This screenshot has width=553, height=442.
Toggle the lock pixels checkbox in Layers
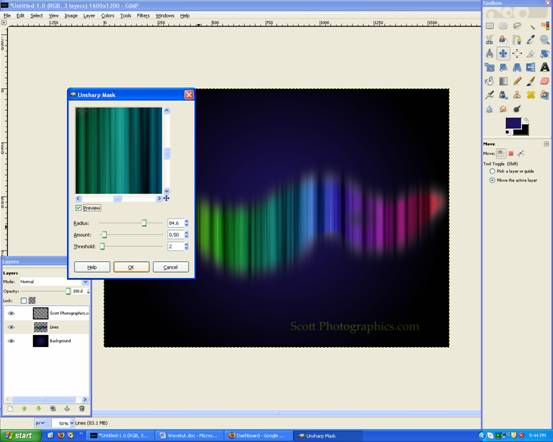tap(24, 301)
